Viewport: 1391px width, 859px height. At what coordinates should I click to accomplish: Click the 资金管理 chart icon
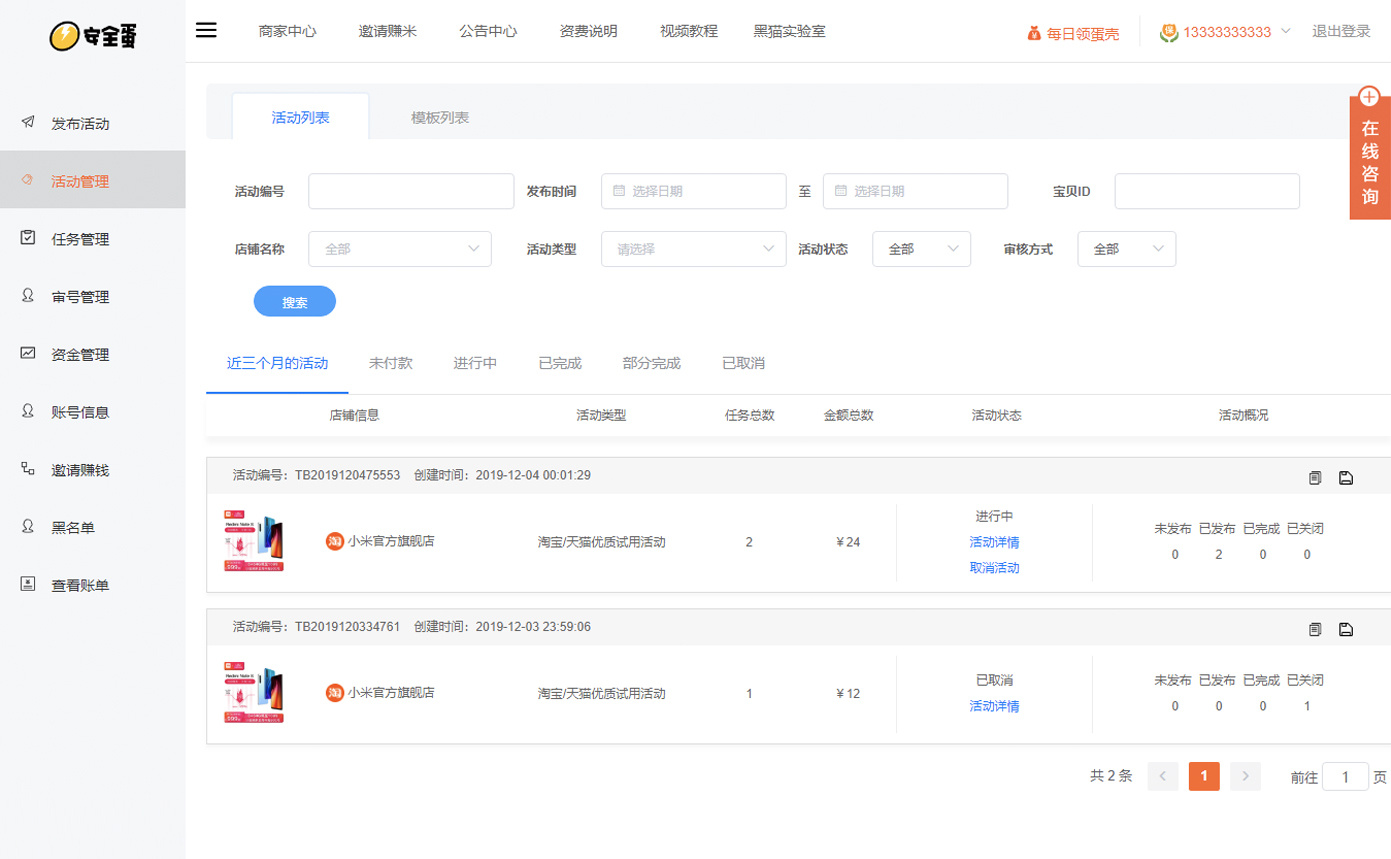pos(29,353)
